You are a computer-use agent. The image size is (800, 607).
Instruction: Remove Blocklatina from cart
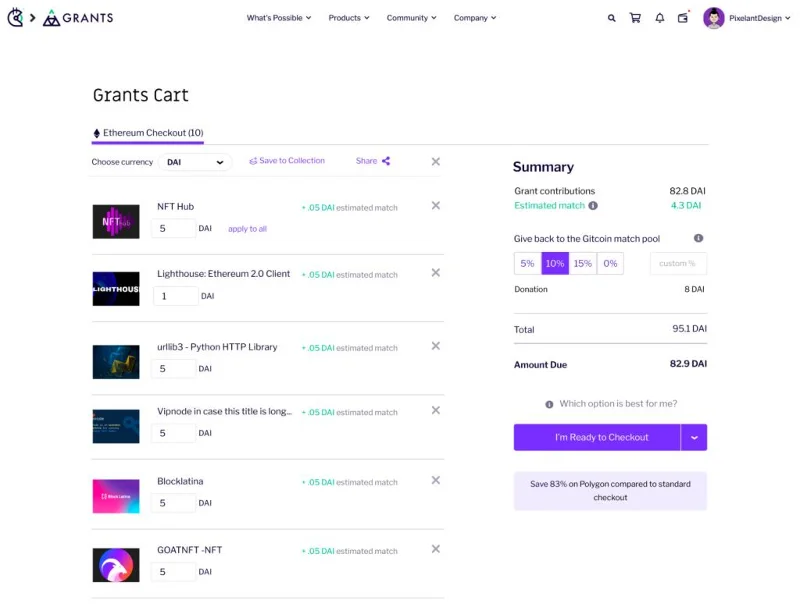point(436,480)
